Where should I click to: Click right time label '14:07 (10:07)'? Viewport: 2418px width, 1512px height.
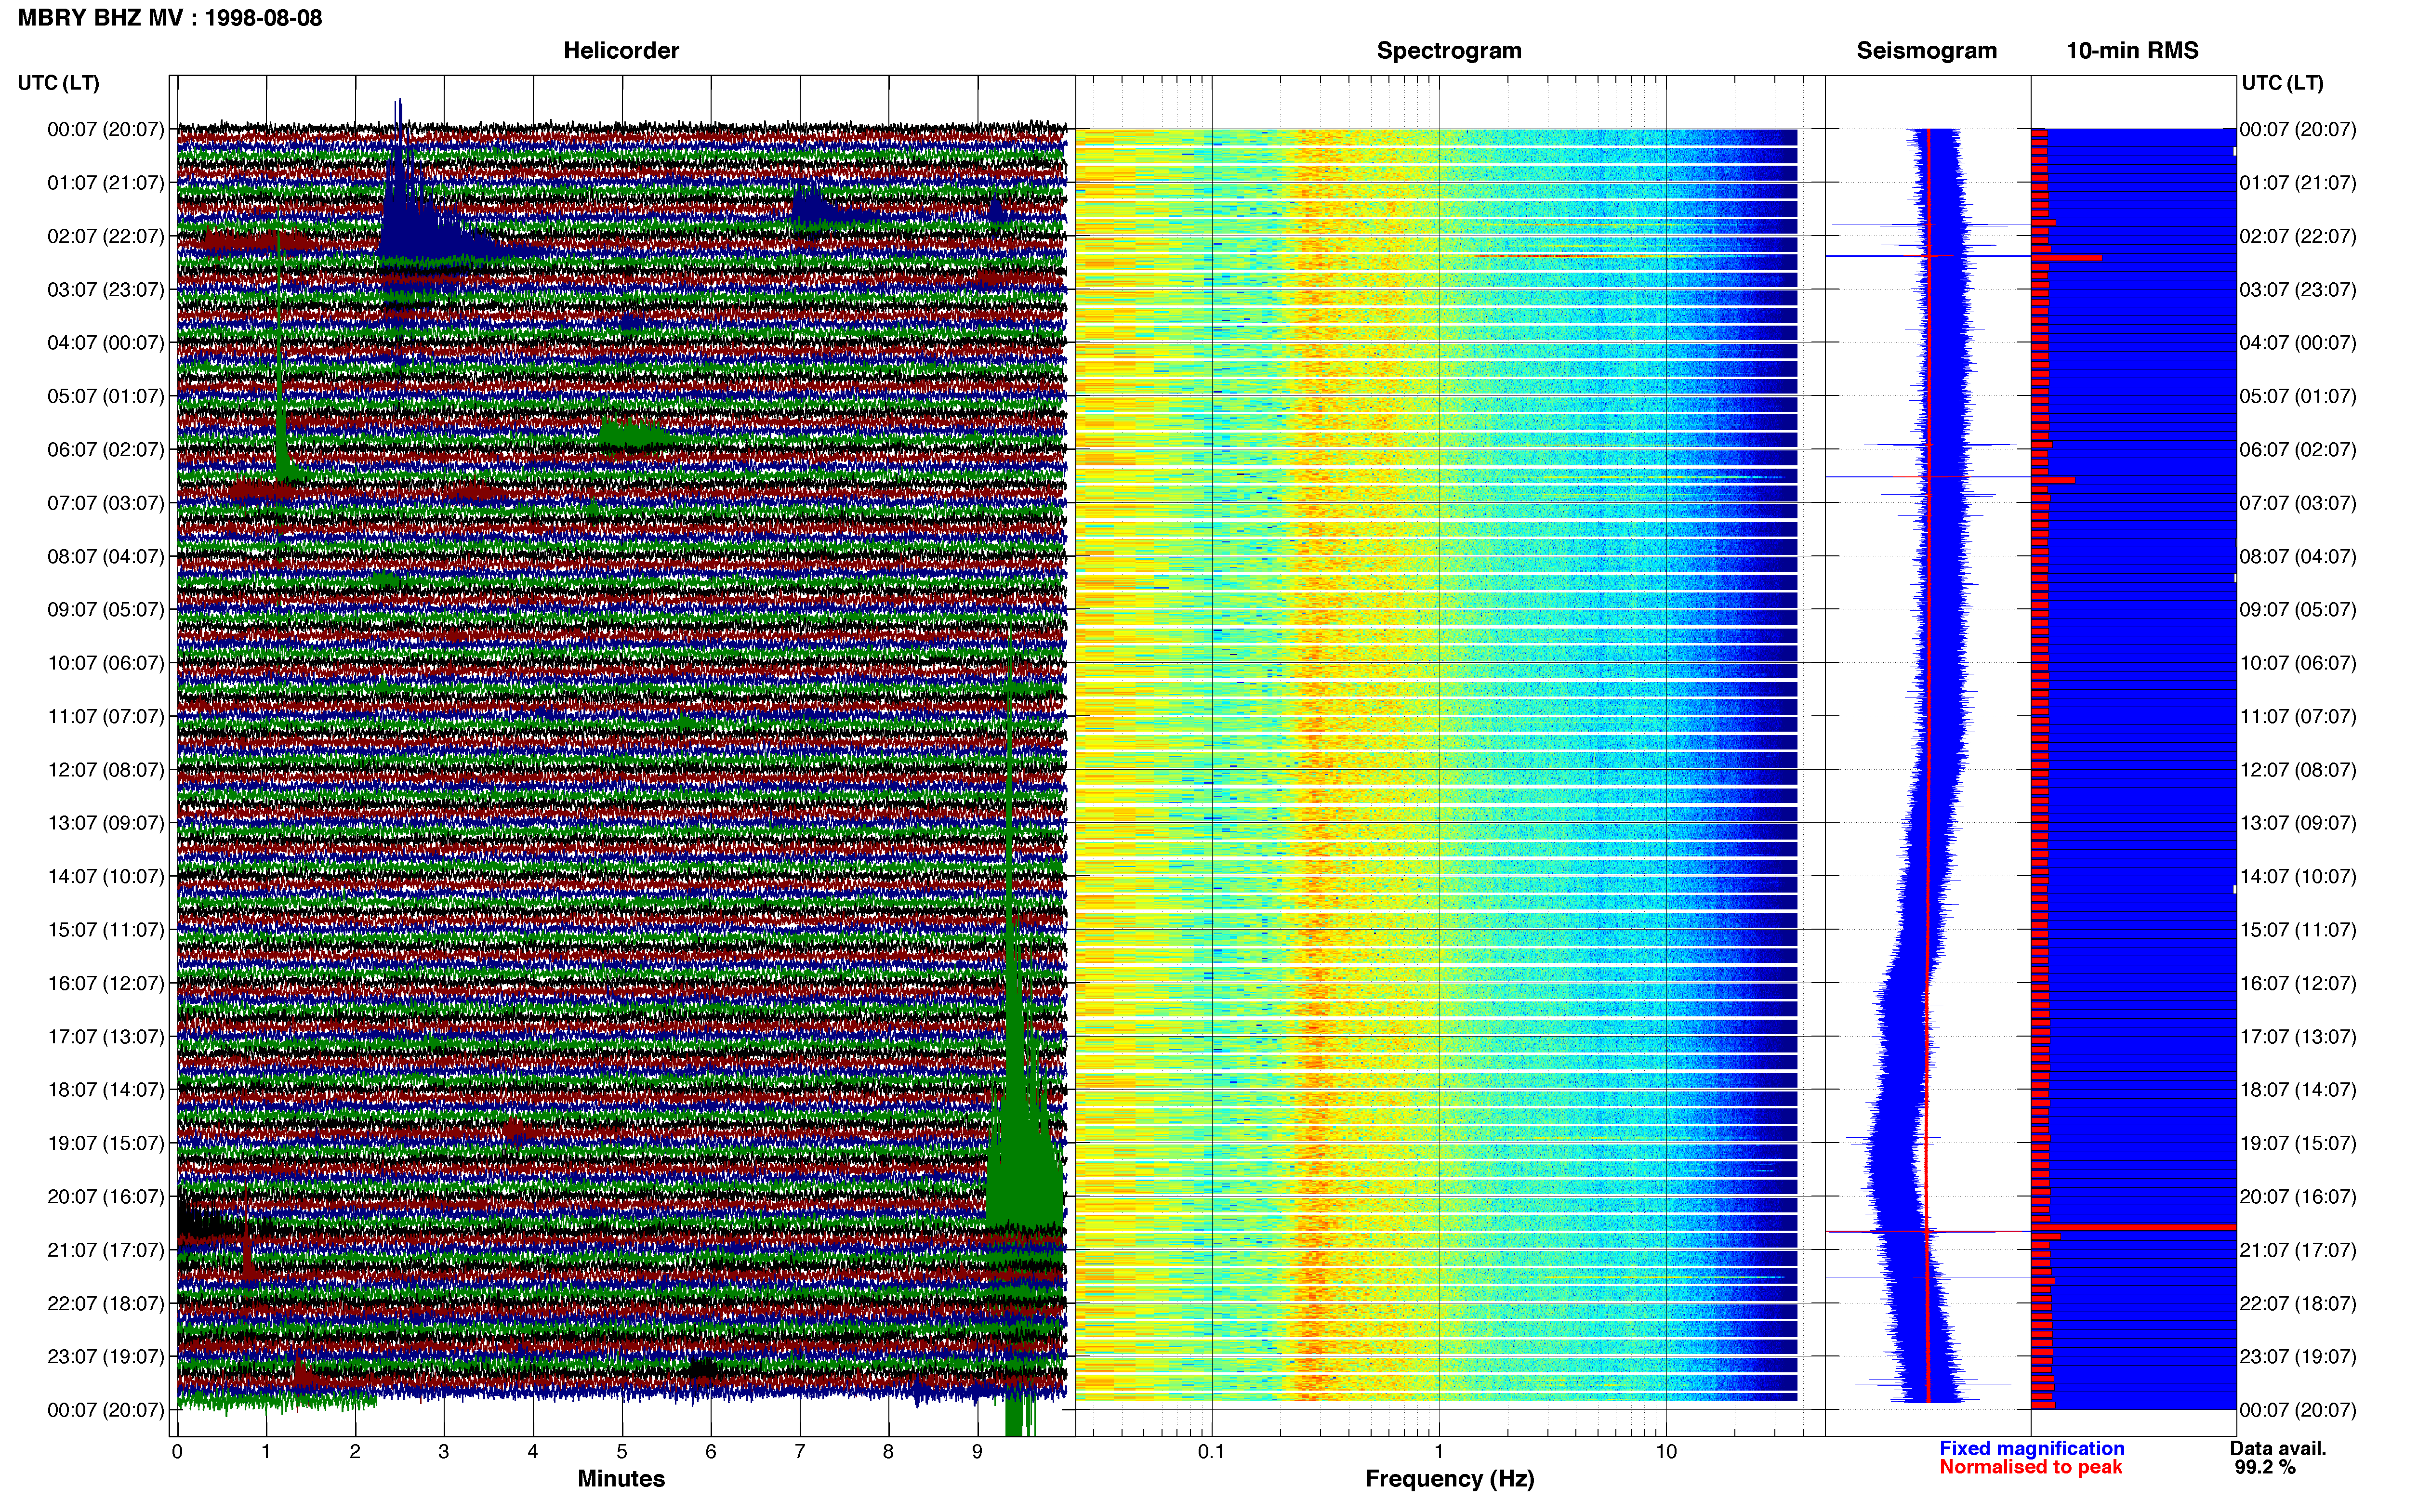point(2298,876)
